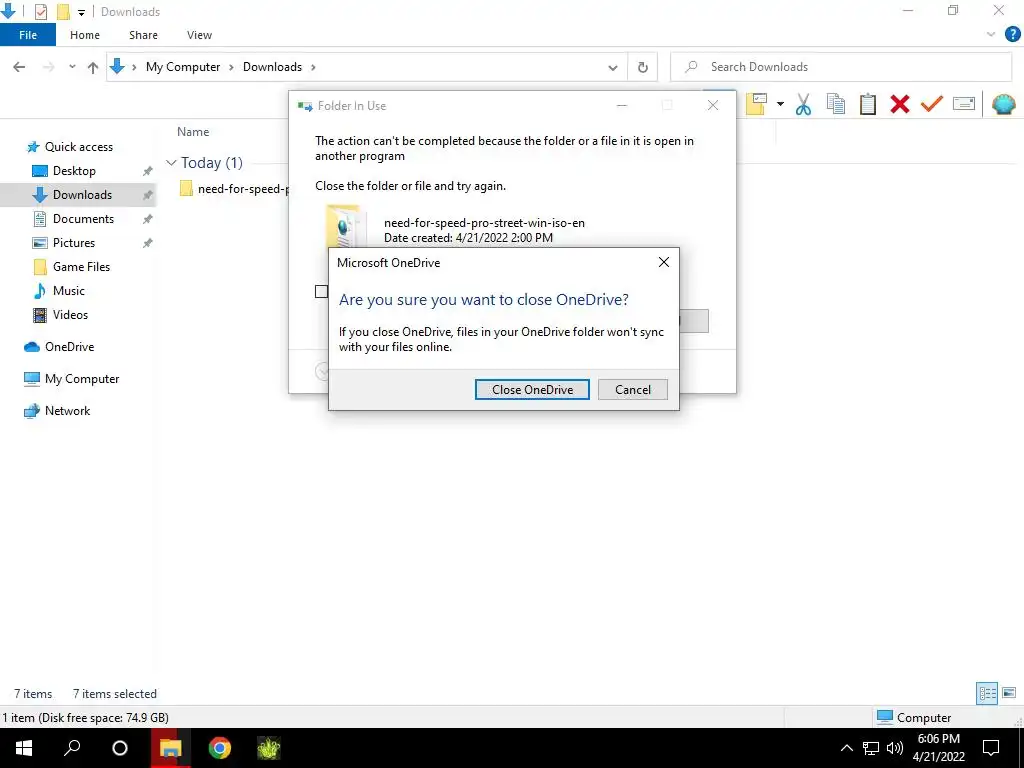Click the Help question mark icon

[1012, 35]
